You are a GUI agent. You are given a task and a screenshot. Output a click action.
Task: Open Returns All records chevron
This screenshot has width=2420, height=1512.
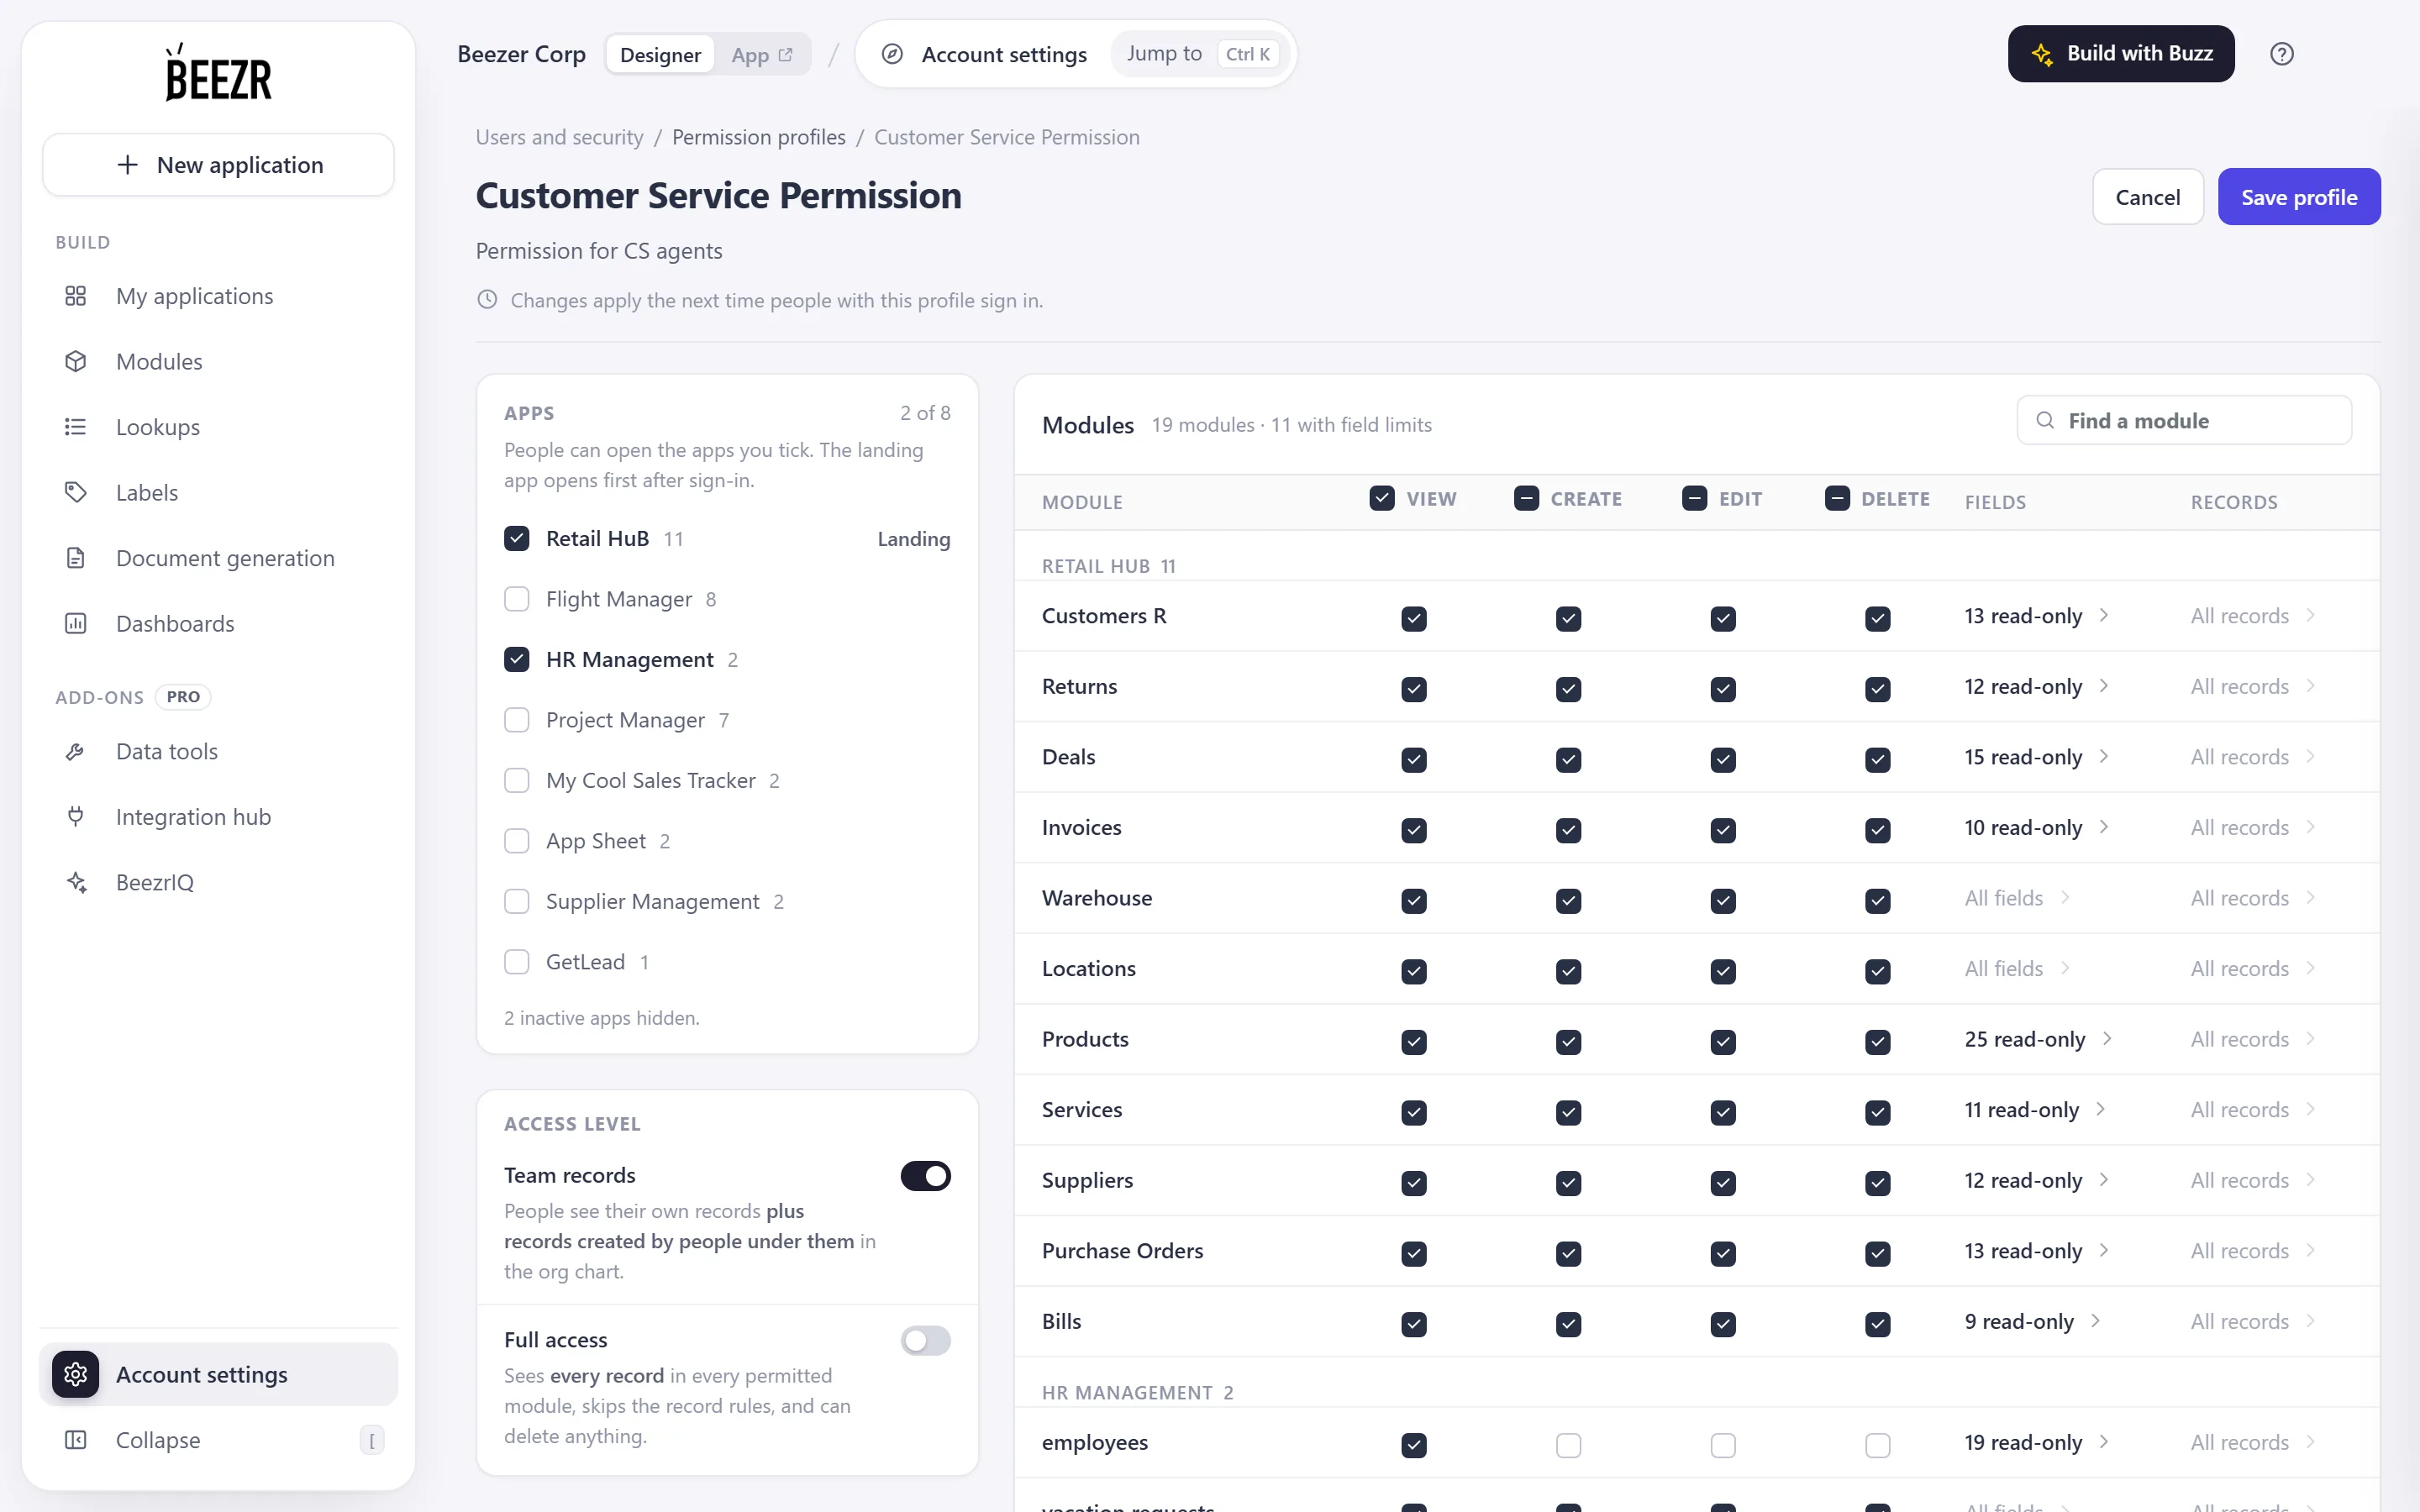pos(2310,686)
